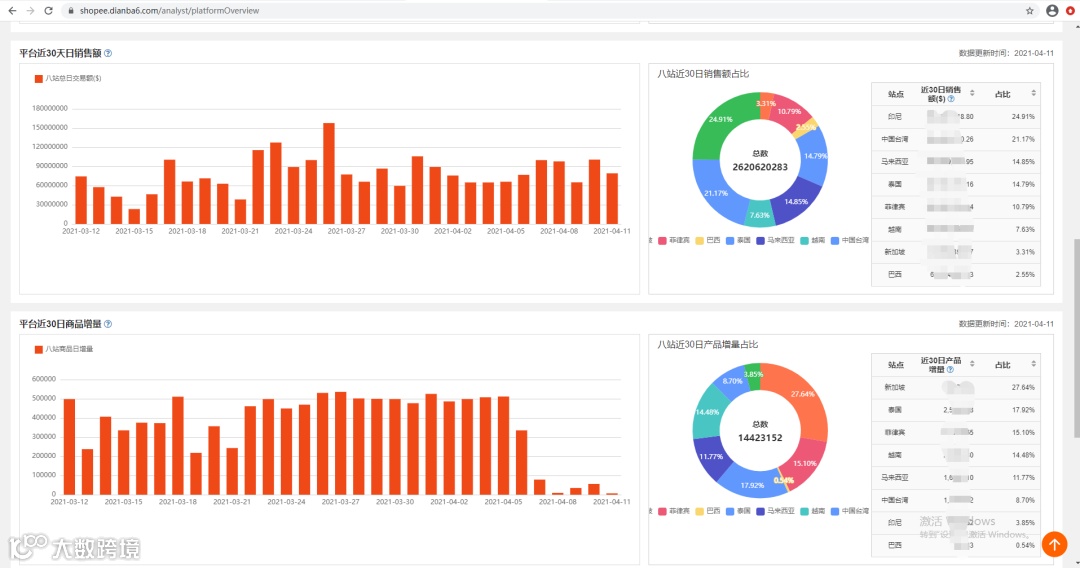Toggle 菲律宾 legend in sales share donut
The width and height of the screenshot is (1080, 568).
tap(674, 240)
